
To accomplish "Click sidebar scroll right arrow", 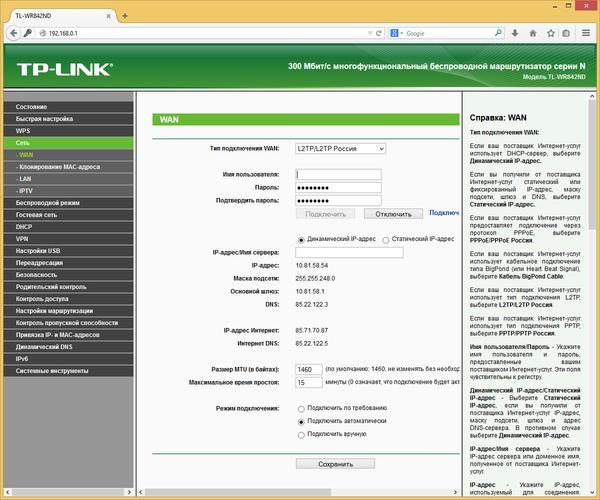I will pyautogui.click(x=129, y=492).
